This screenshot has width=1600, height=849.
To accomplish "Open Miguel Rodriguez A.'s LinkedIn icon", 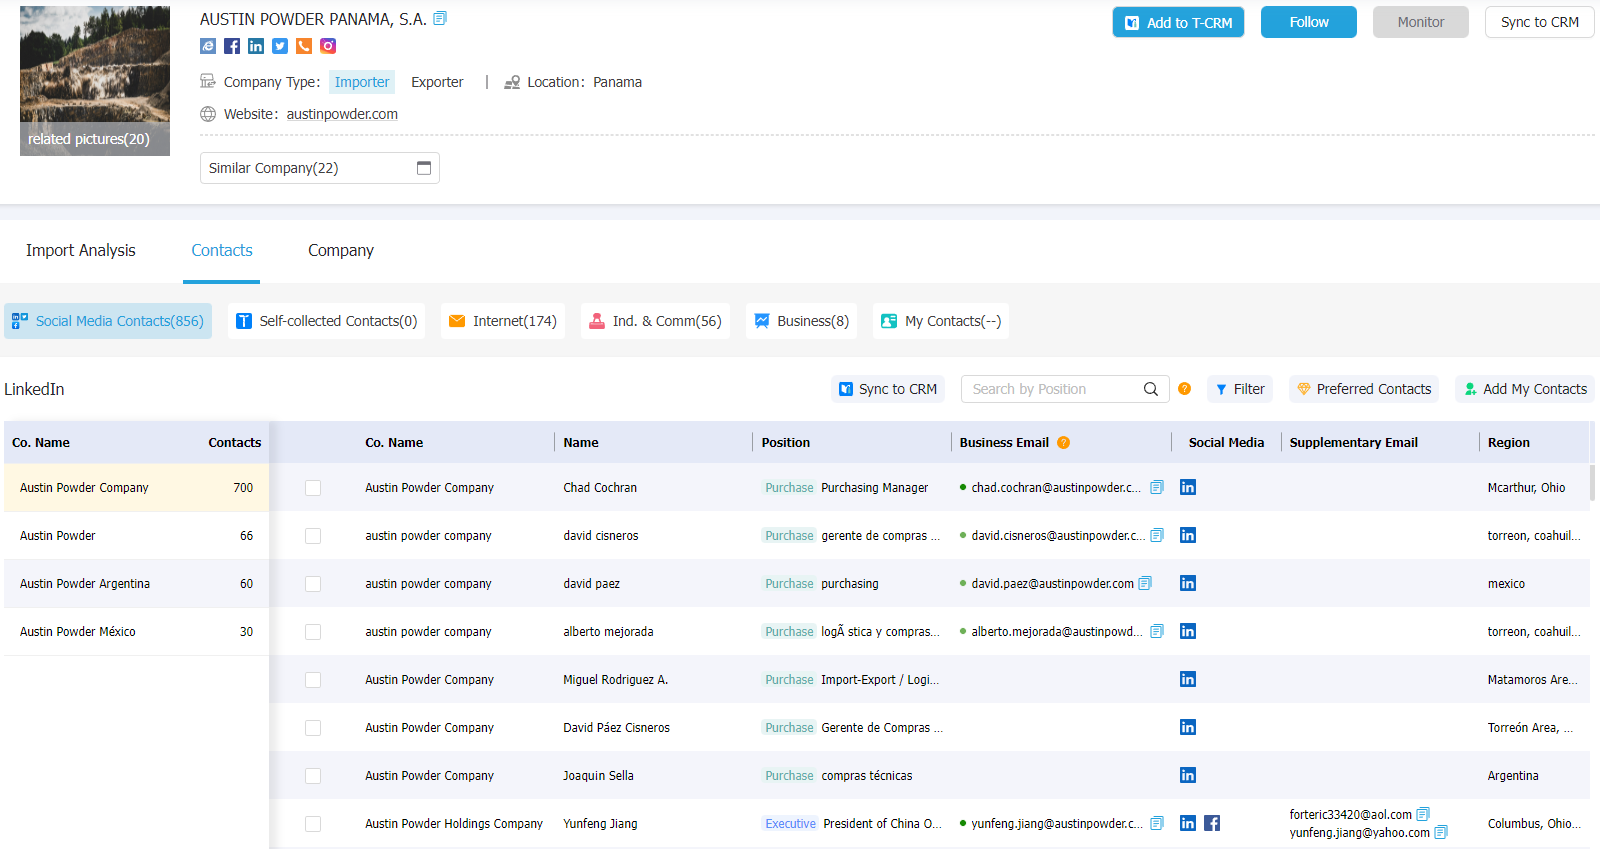I will pyautogui.click(x=1188, y=679).
